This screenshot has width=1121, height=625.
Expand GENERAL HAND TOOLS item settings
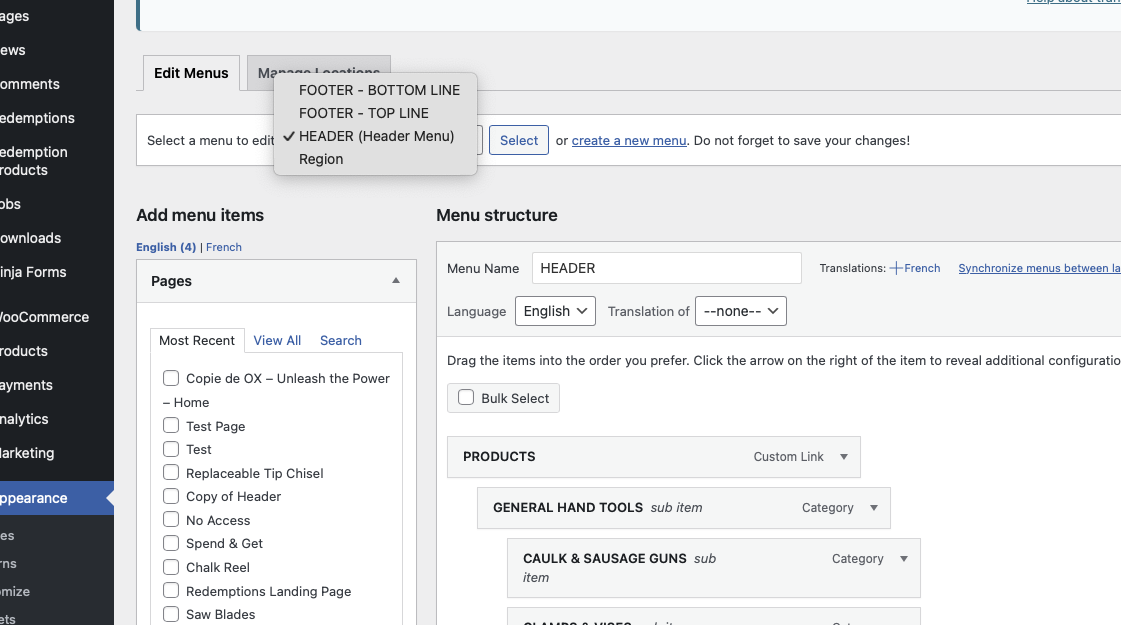(874, 508)
